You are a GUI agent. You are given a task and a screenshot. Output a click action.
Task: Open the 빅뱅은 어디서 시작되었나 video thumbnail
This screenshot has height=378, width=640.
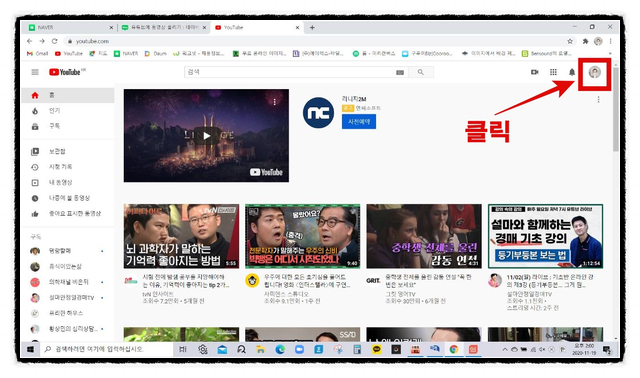click(x=302, y=236)
